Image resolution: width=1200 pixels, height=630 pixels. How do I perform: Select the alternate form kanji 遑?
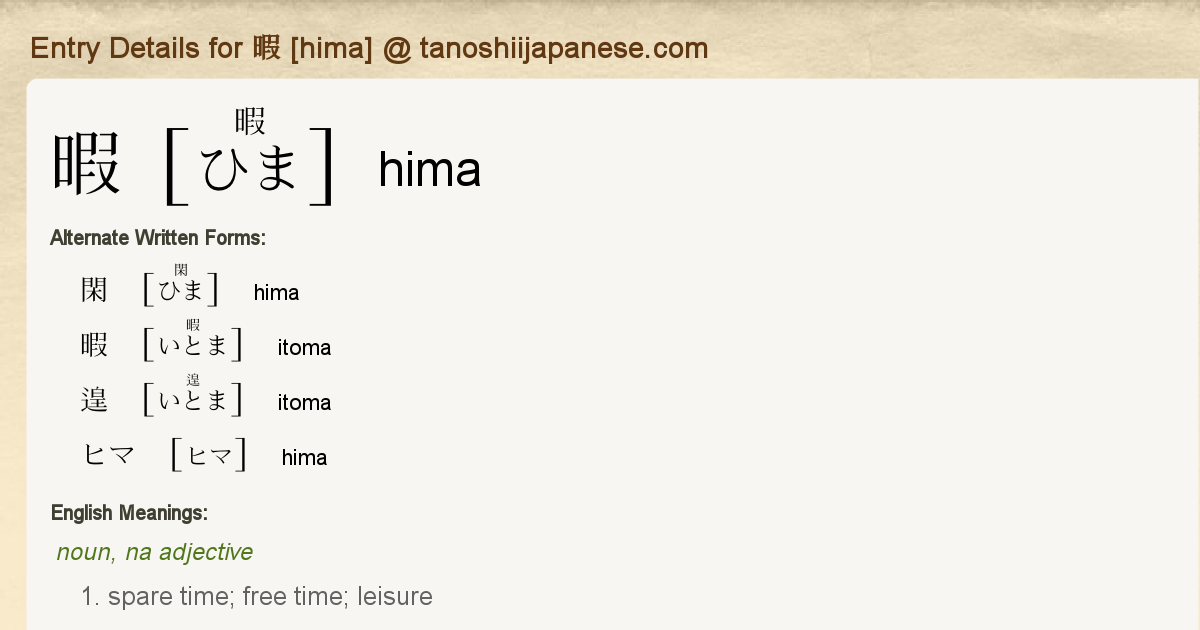[94, 401]
